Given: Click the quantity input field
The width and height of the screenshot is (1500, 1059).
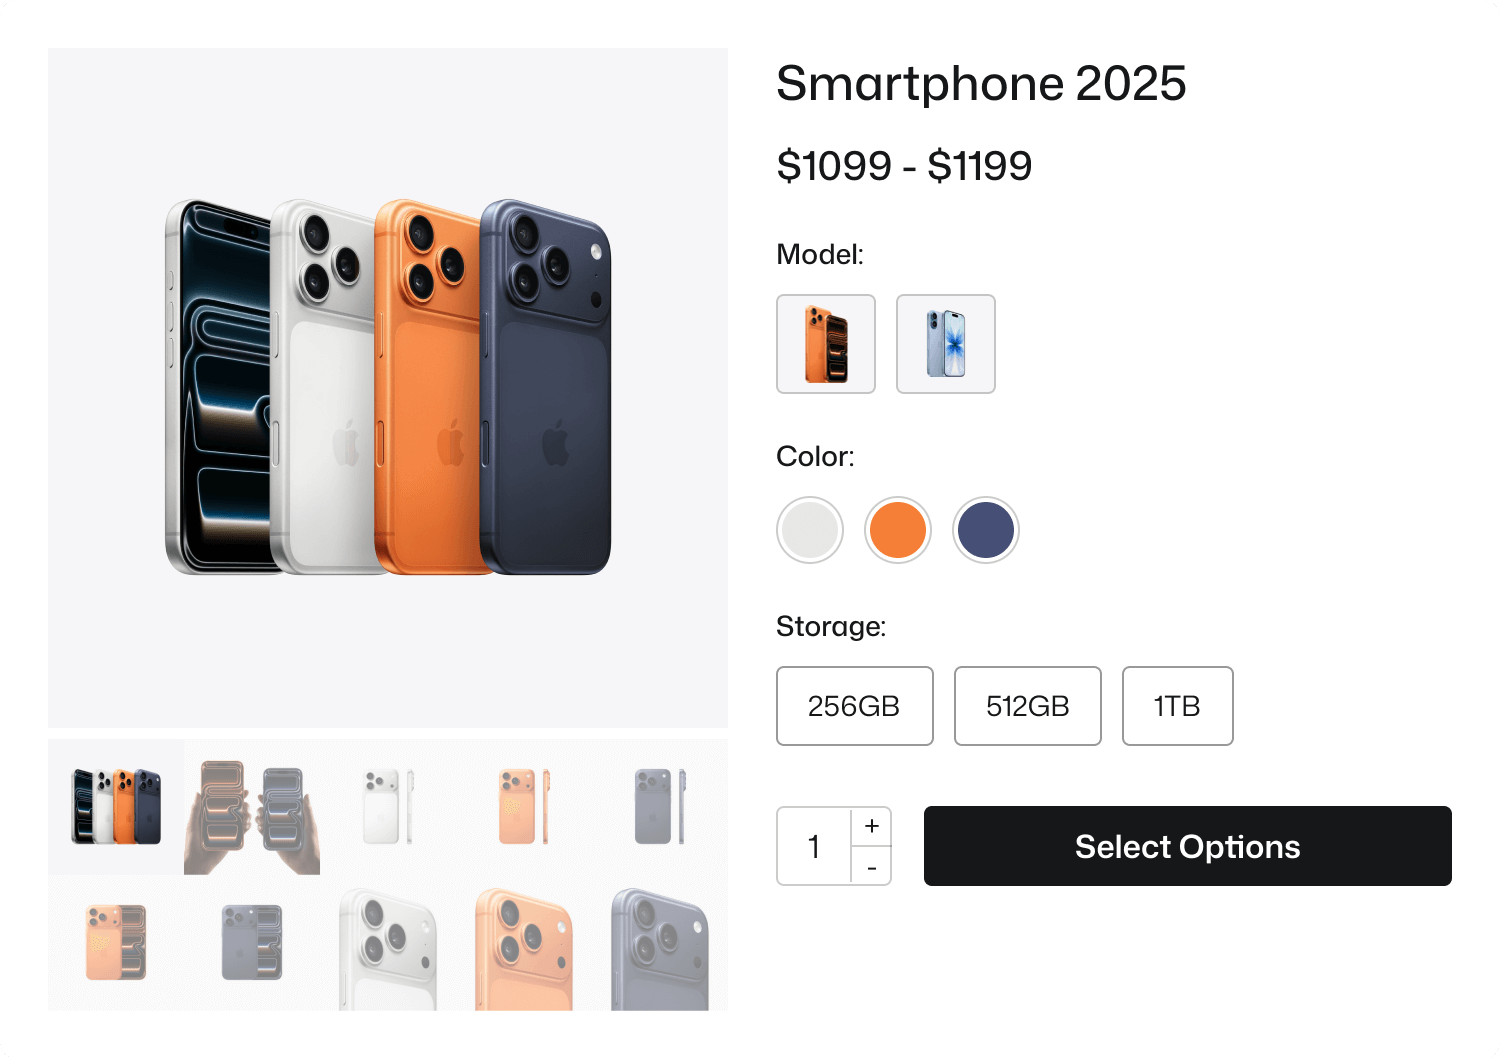Looking at the screenshot, I should 813,846.
